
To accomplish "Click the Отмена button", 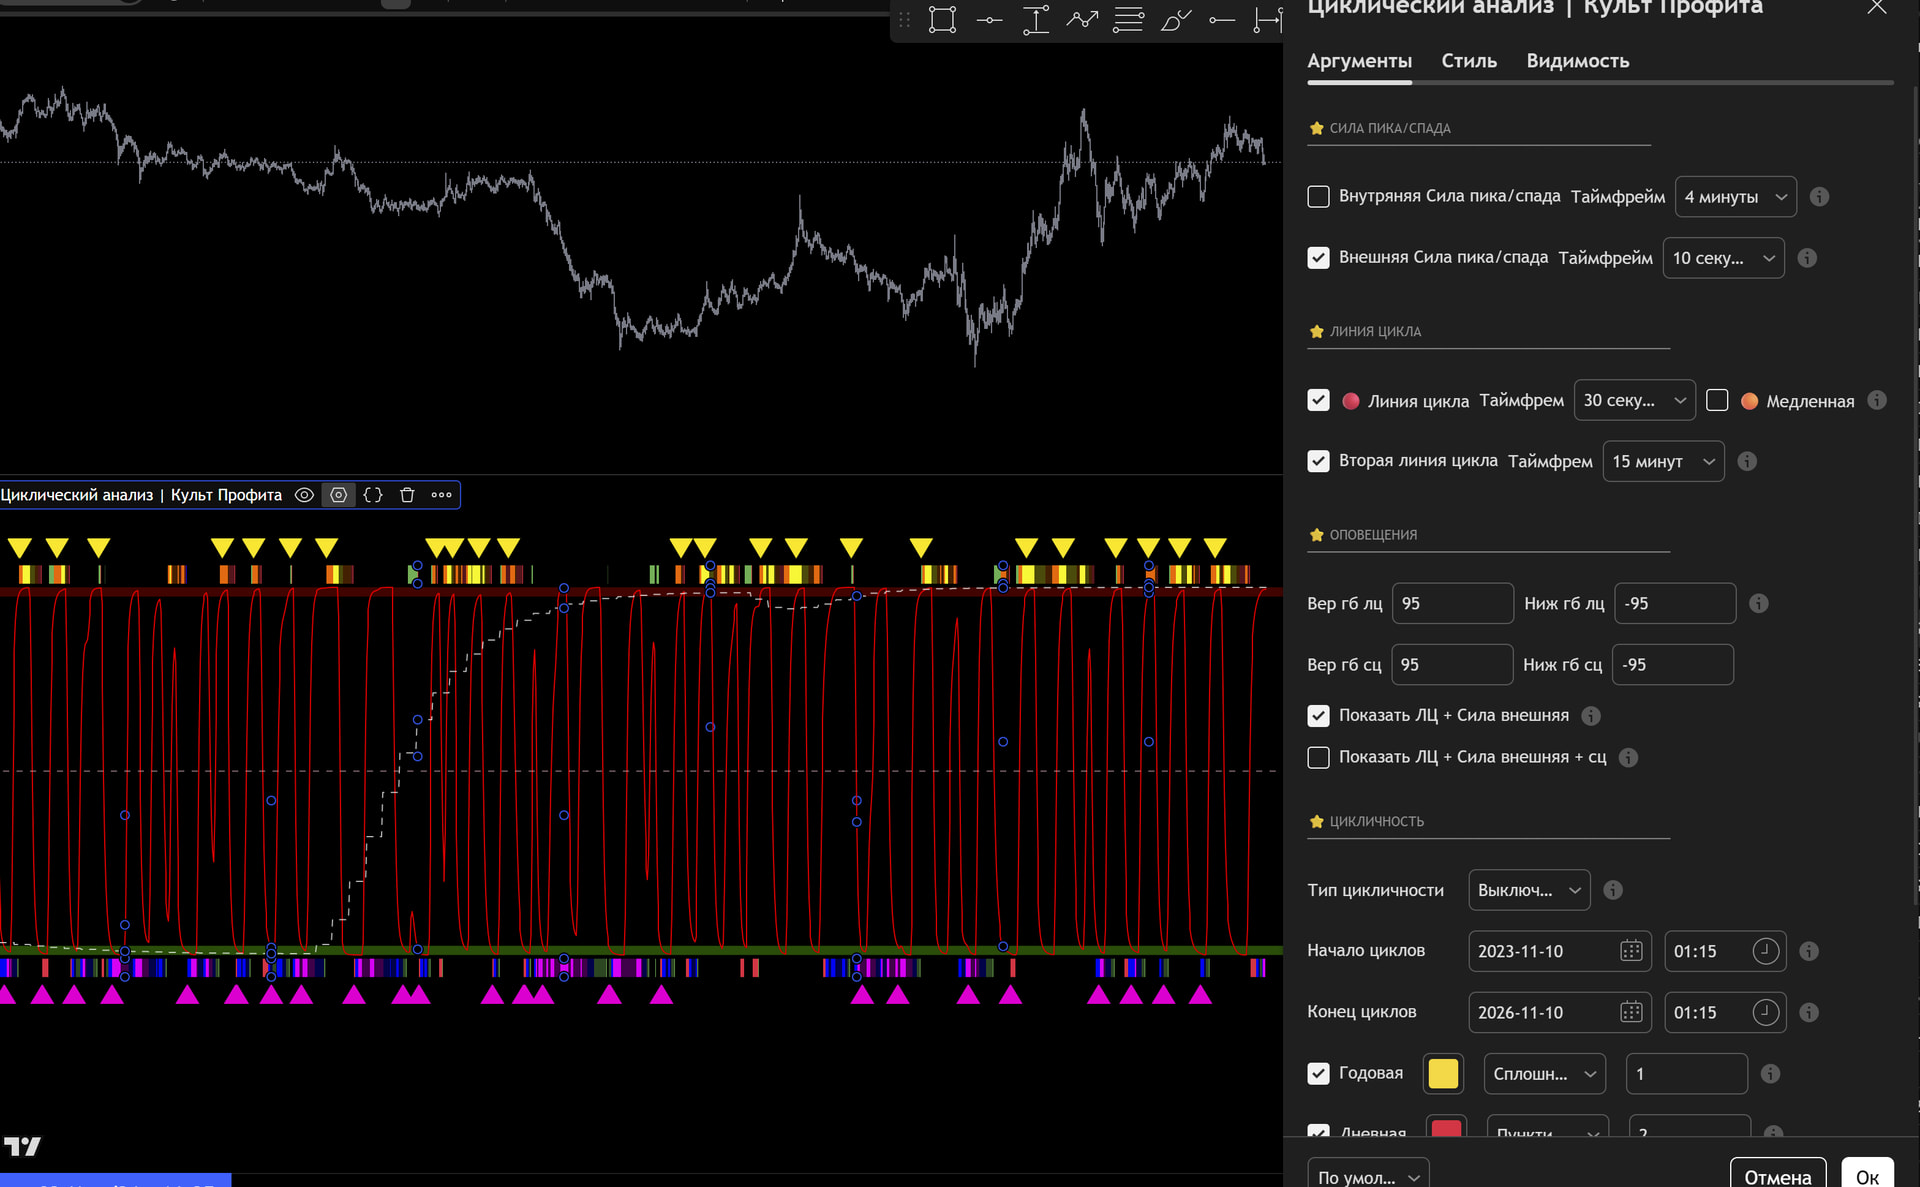I will [1777, 1177].
